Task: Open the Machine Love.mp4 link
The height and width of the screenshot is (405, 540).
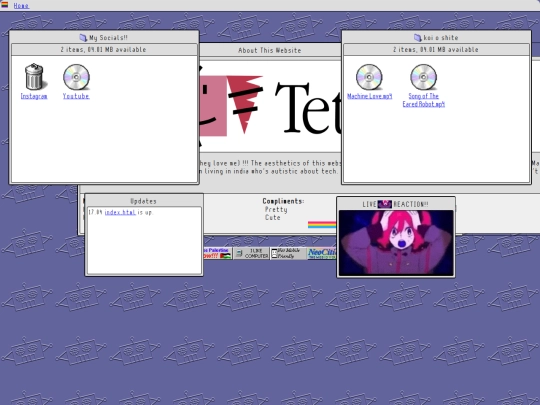Action: [370, 96]
